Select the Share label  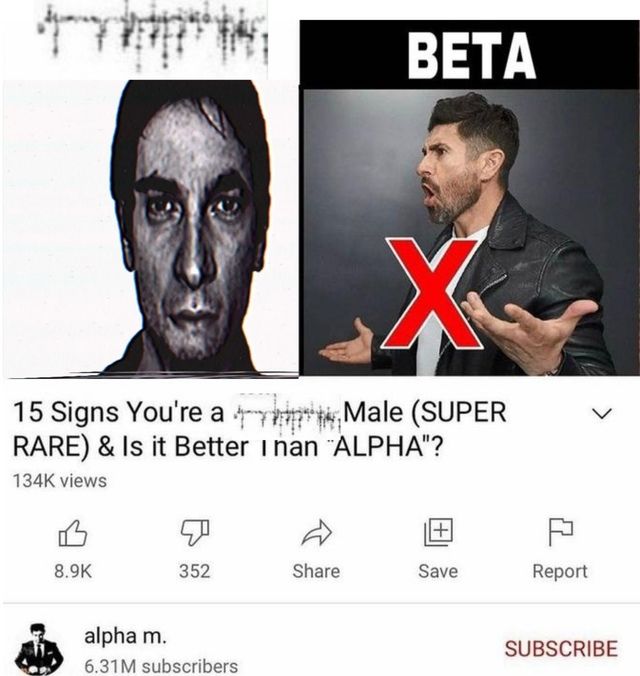click(x=316, y=571)
